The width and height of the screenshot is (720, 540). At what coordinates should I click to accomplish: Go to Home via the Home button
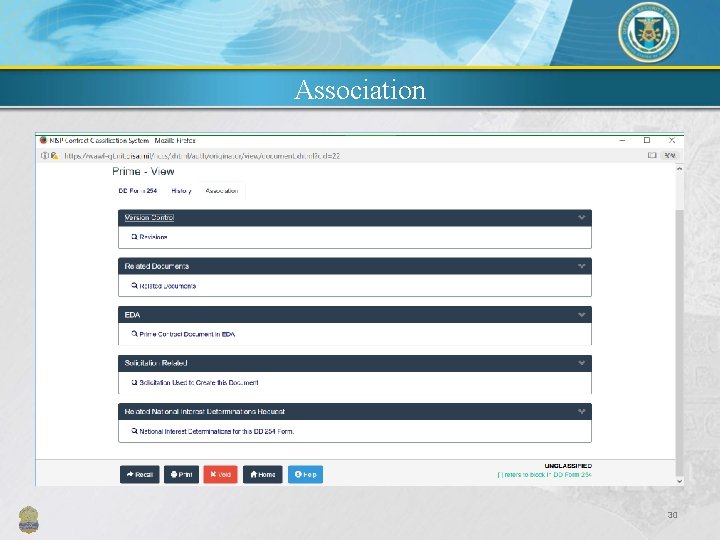click(x=263, y=474)
